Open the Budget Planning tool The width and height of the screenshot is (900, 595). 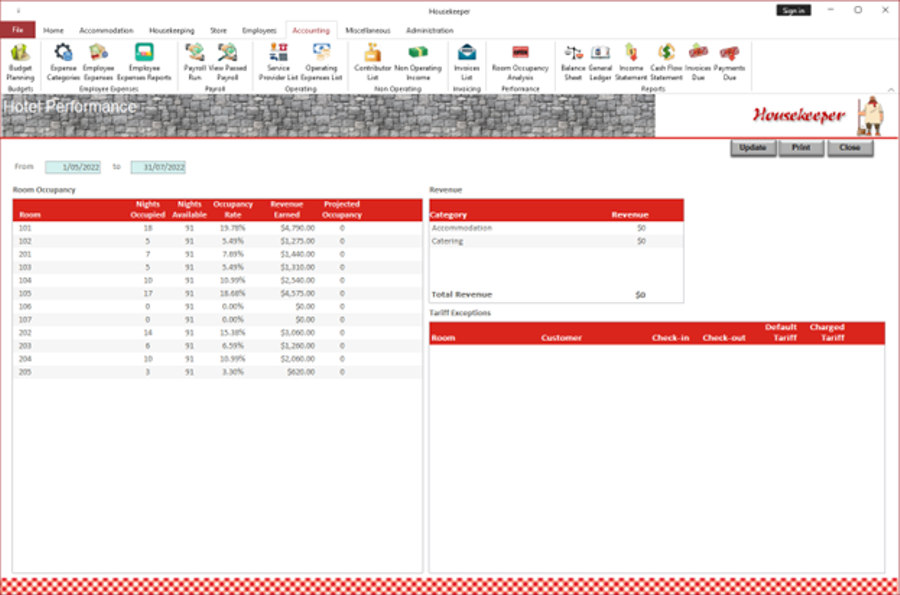pos(20,62)
